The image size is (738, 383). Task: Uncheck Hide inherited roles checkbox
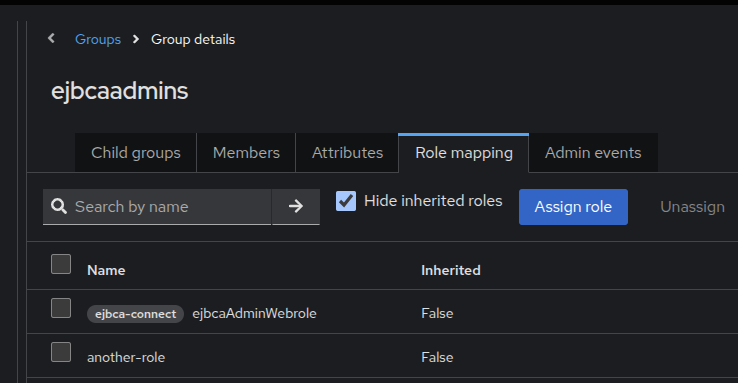click(346, 201)
